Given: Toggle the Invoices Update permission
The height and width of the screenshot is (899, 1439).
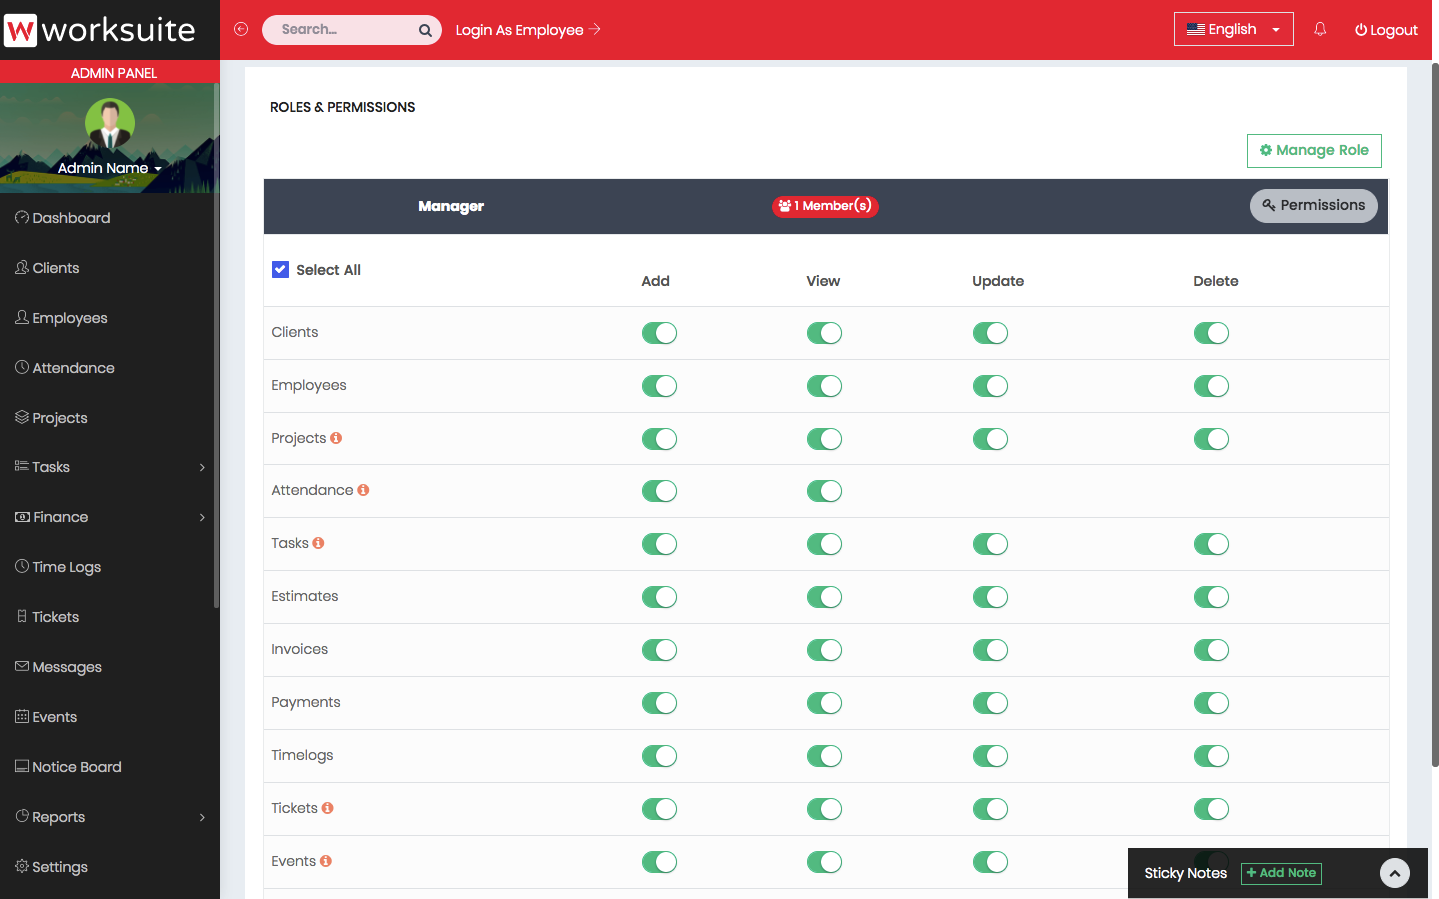Looking at the screenshot, I should click(x=990, y=650).
